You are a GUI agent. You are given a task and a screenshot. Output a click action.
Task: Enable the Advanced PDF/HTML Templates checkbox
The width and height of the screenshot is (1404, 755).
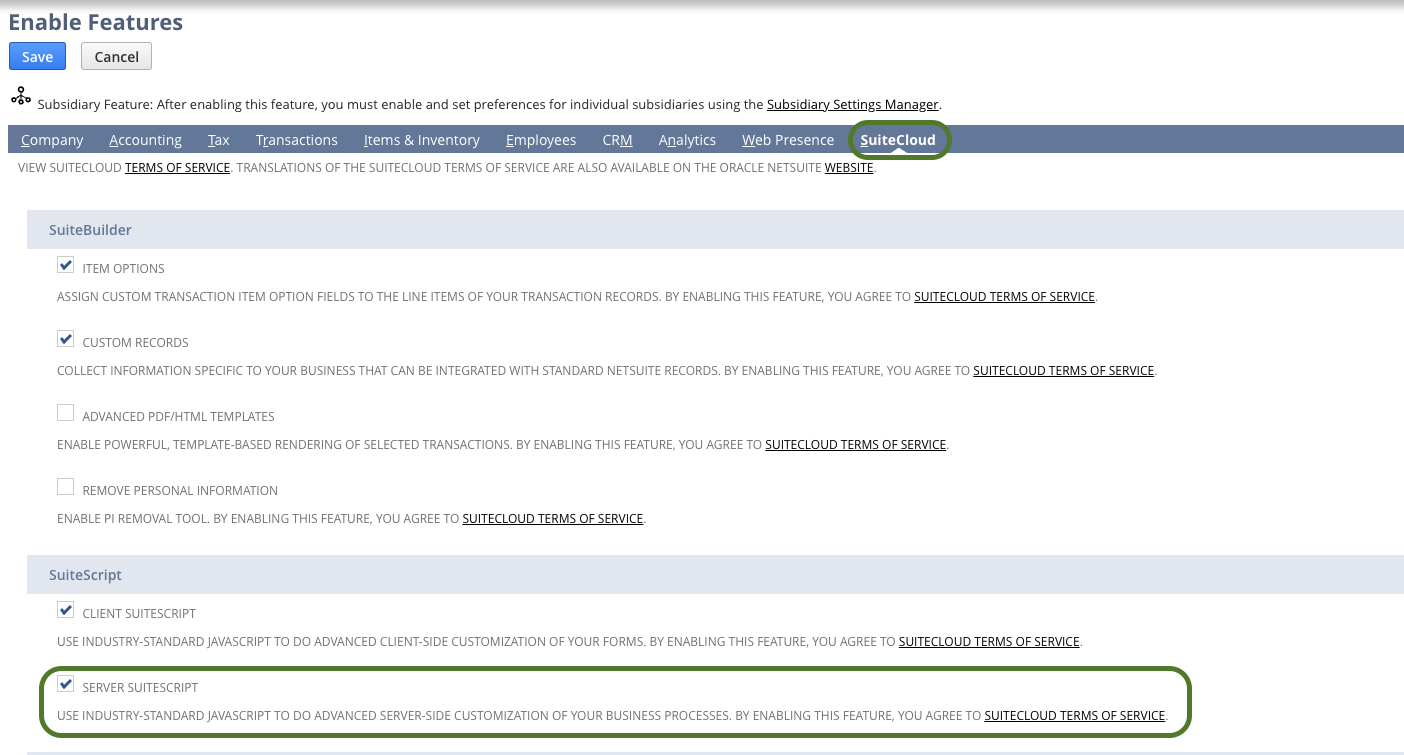pyautogui.click(x=65, y=412)
